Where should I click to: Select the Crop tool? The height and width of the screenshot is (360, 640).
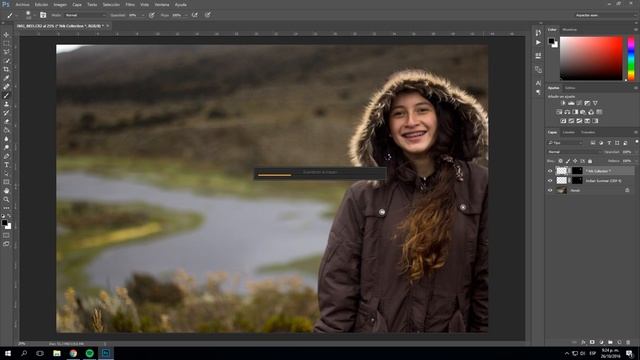(6, 69)
